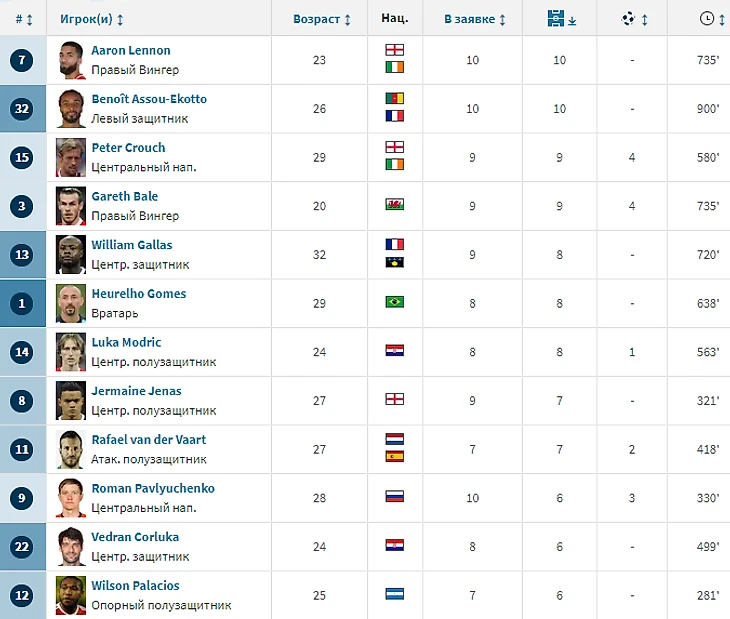The width and height of the screenshot is (730, 619).
Task: Open Luka Modric's player profile link
Action: coord(126,342)
